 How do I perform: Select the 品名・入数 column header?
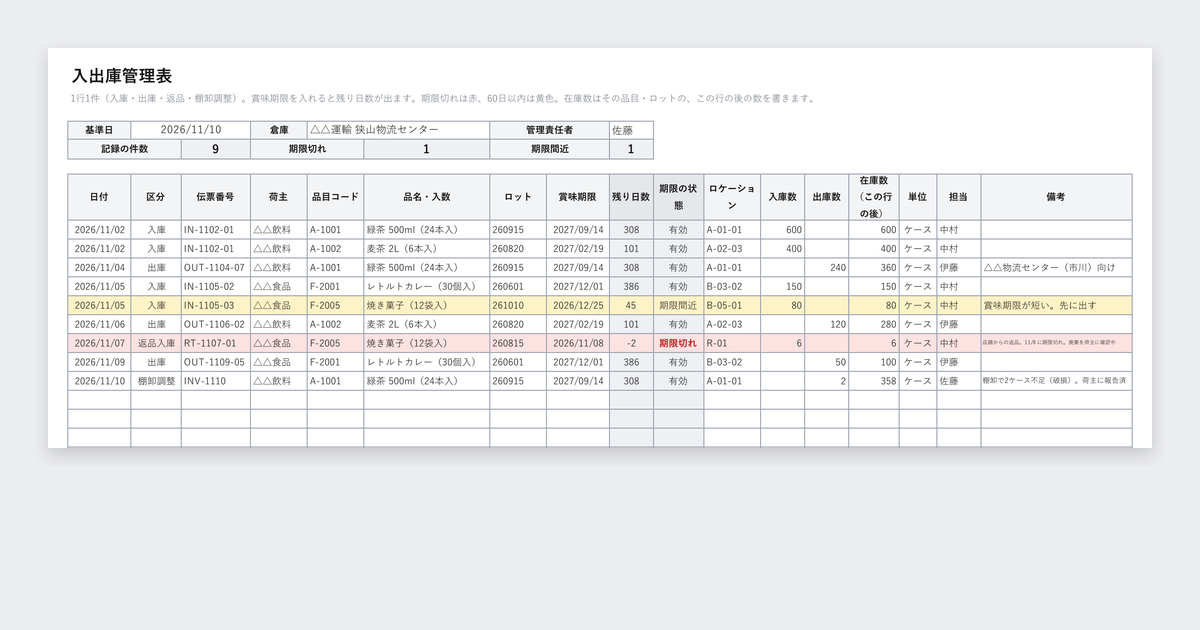[427, 197]
